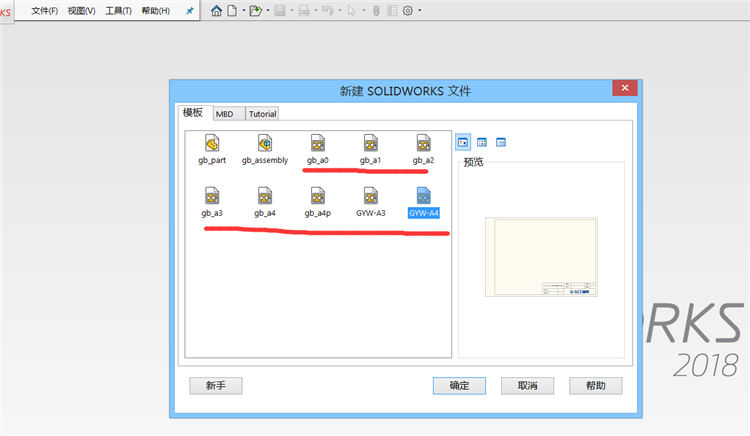Expand the New document dropdown arrow
The image size is (750, 436).
click(243, 11)
